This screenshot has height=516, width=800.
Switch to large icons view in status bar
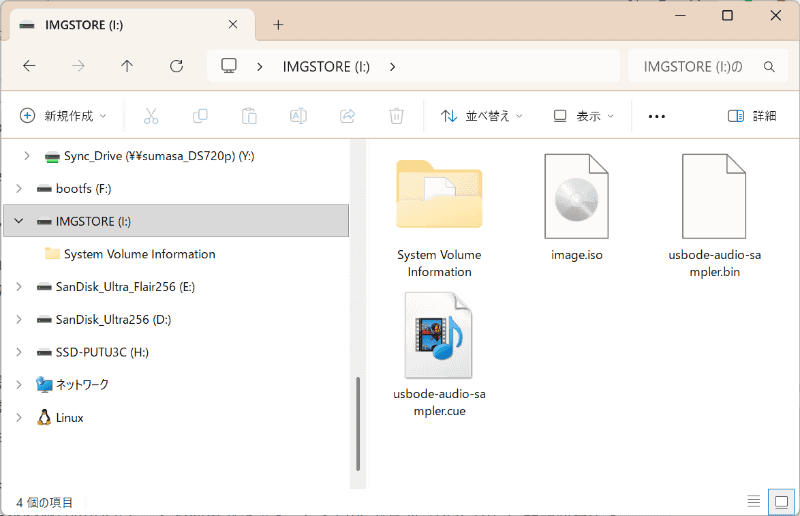[x=781, y=502]
